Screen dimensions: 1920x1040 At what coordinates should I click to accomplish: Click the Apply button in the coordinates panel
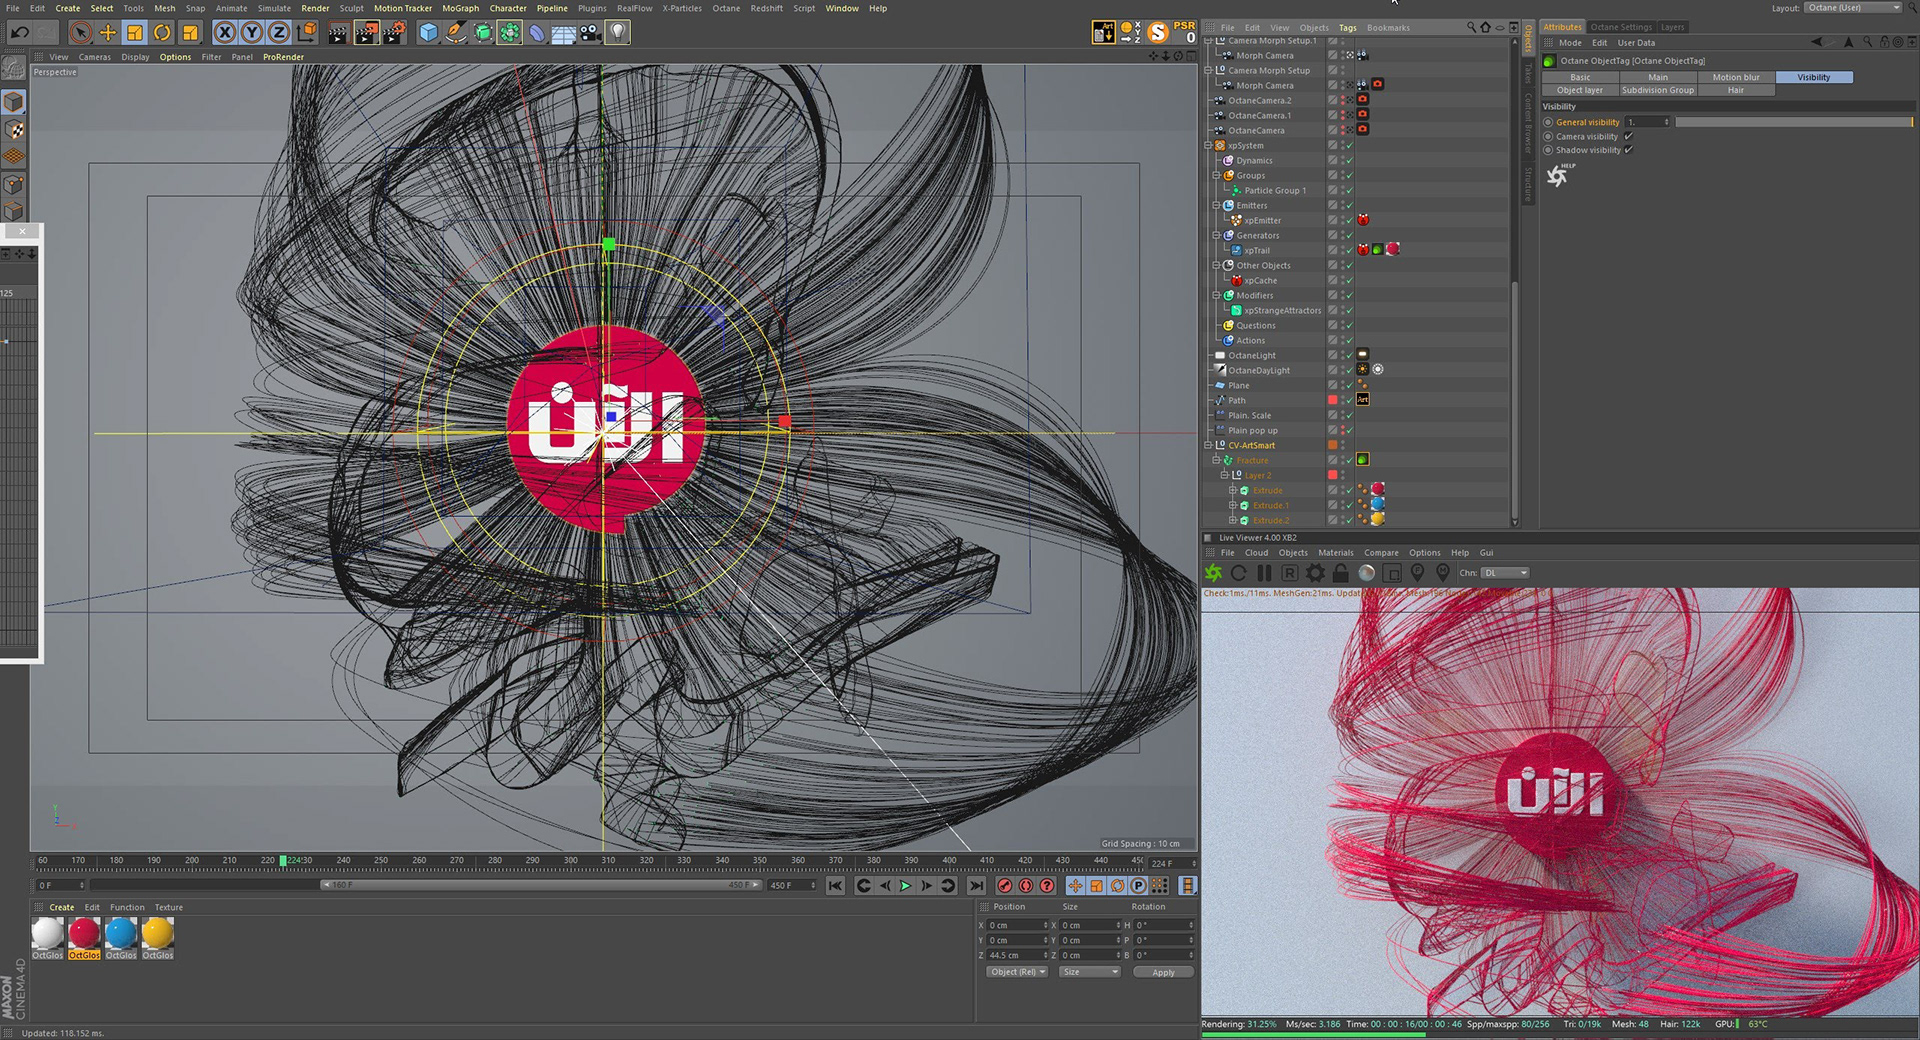coord(1163,972)
